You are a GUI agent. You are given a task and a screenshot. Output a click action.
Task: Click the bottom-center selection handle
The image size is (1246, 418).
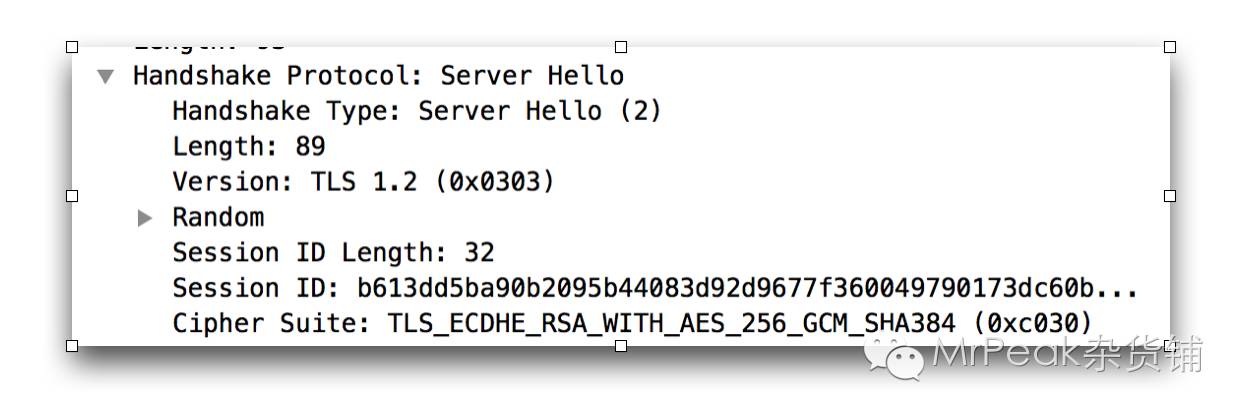[621, 345]
